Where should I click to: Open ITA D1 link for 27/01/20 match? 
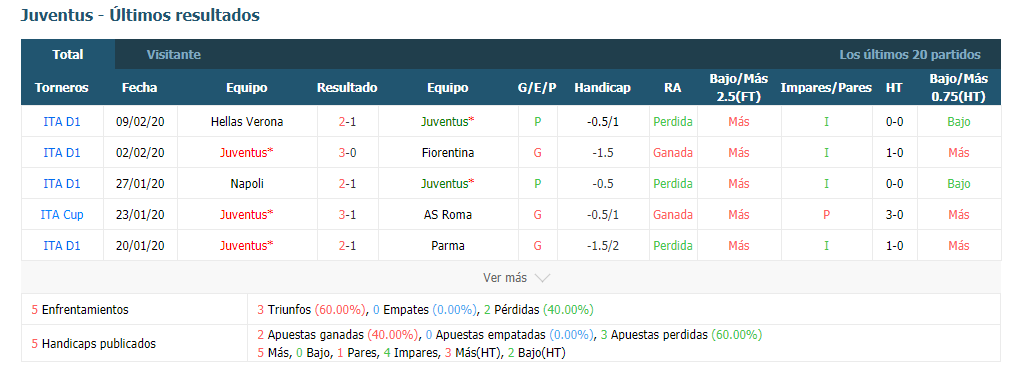coord(62,184)
